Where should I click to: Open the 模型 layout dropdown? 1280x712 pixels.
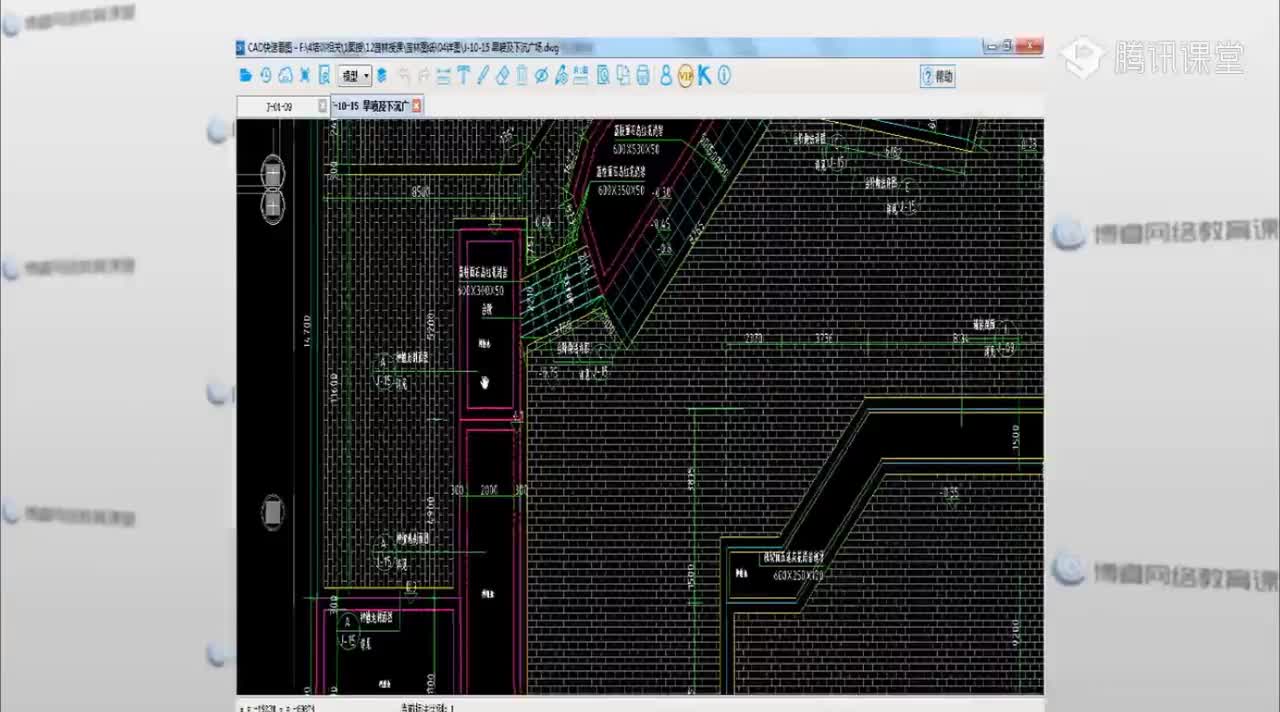click(x=354, y=75)
